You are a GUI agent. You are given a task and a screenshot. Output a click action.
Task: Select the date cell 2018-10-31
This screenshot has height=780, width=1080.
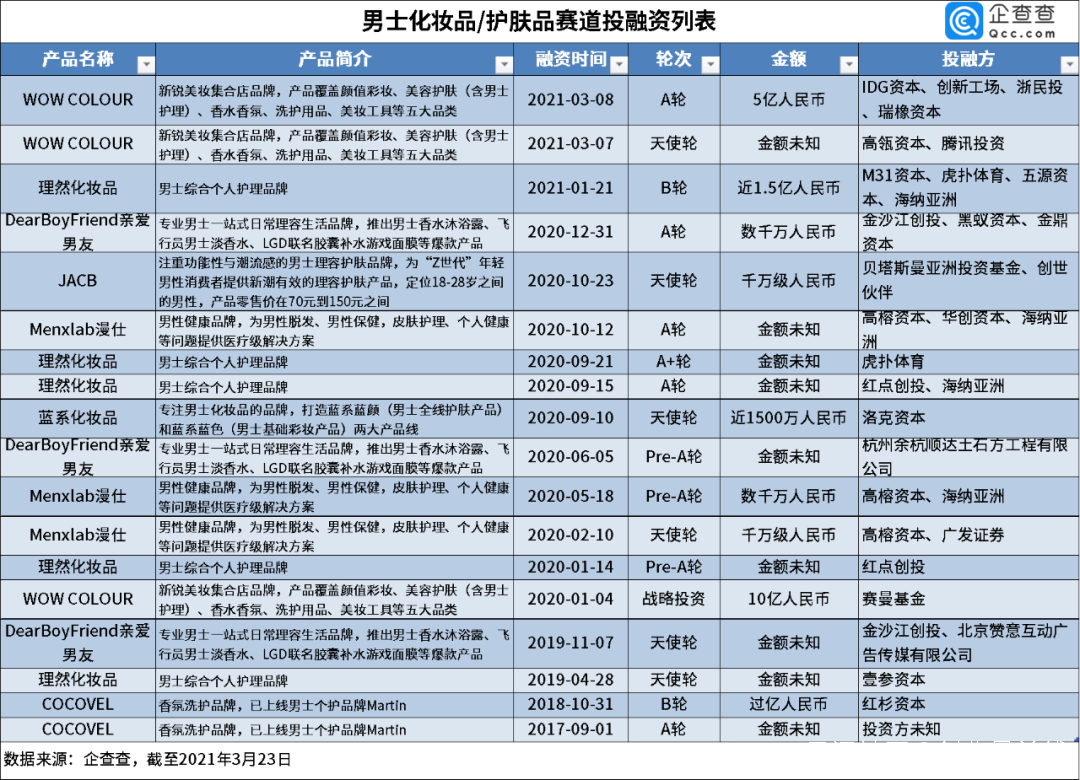click(571, 705)
